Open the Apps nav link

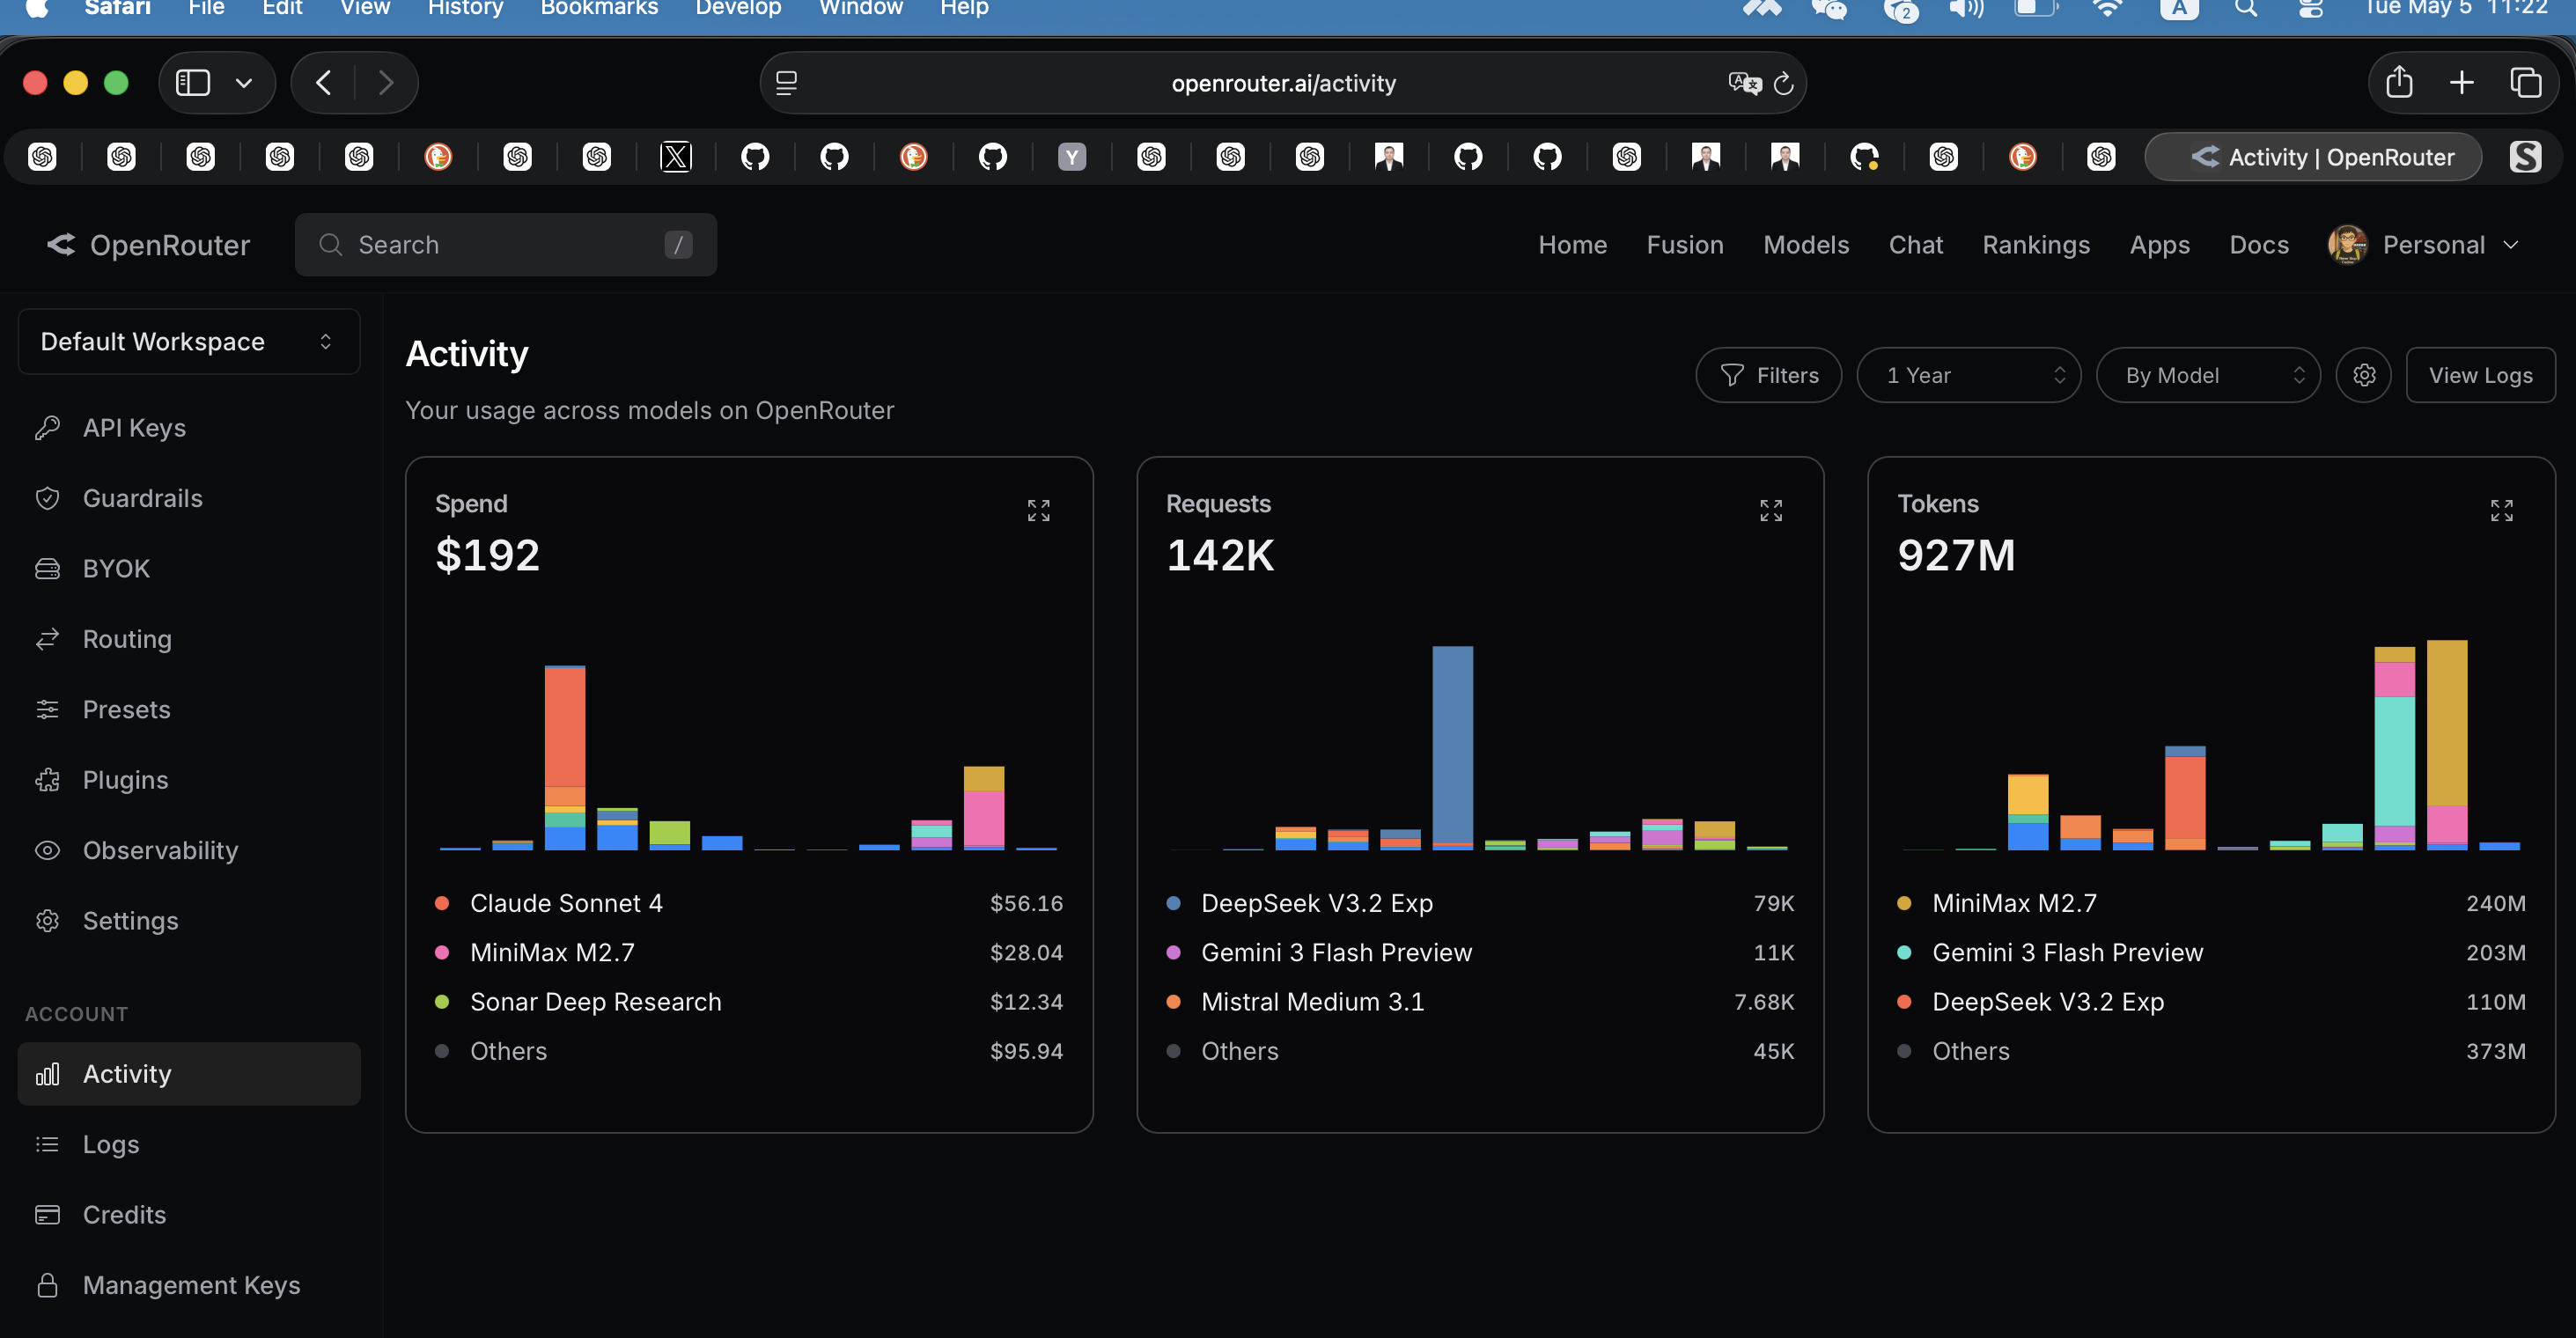coord(2159,245)
